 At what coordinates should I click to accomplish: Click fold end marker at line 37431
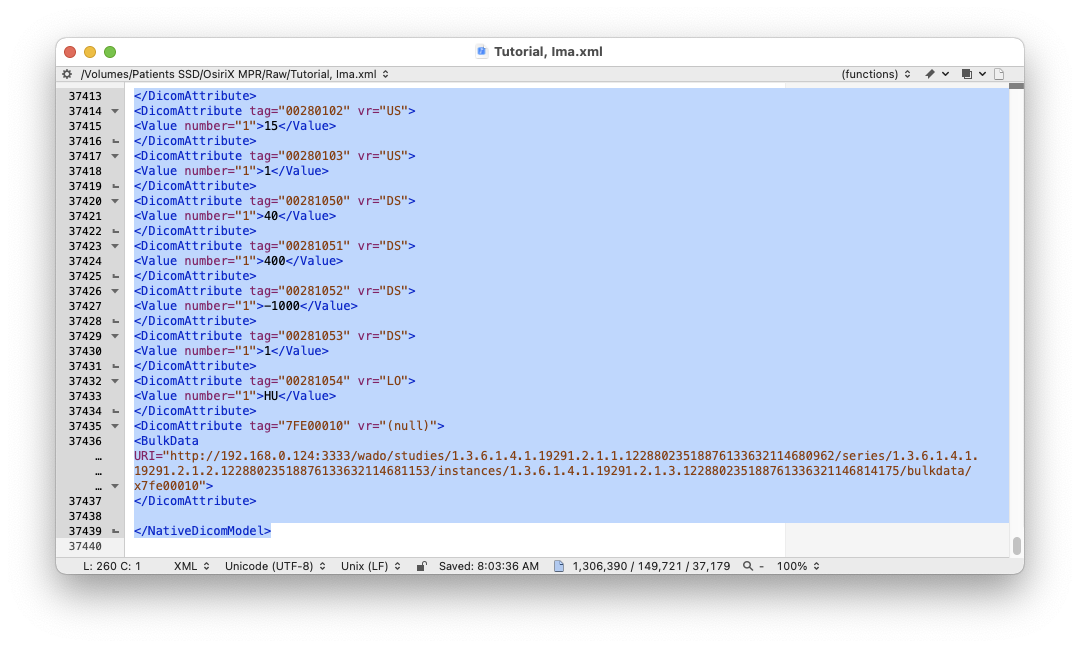point(115,366)
